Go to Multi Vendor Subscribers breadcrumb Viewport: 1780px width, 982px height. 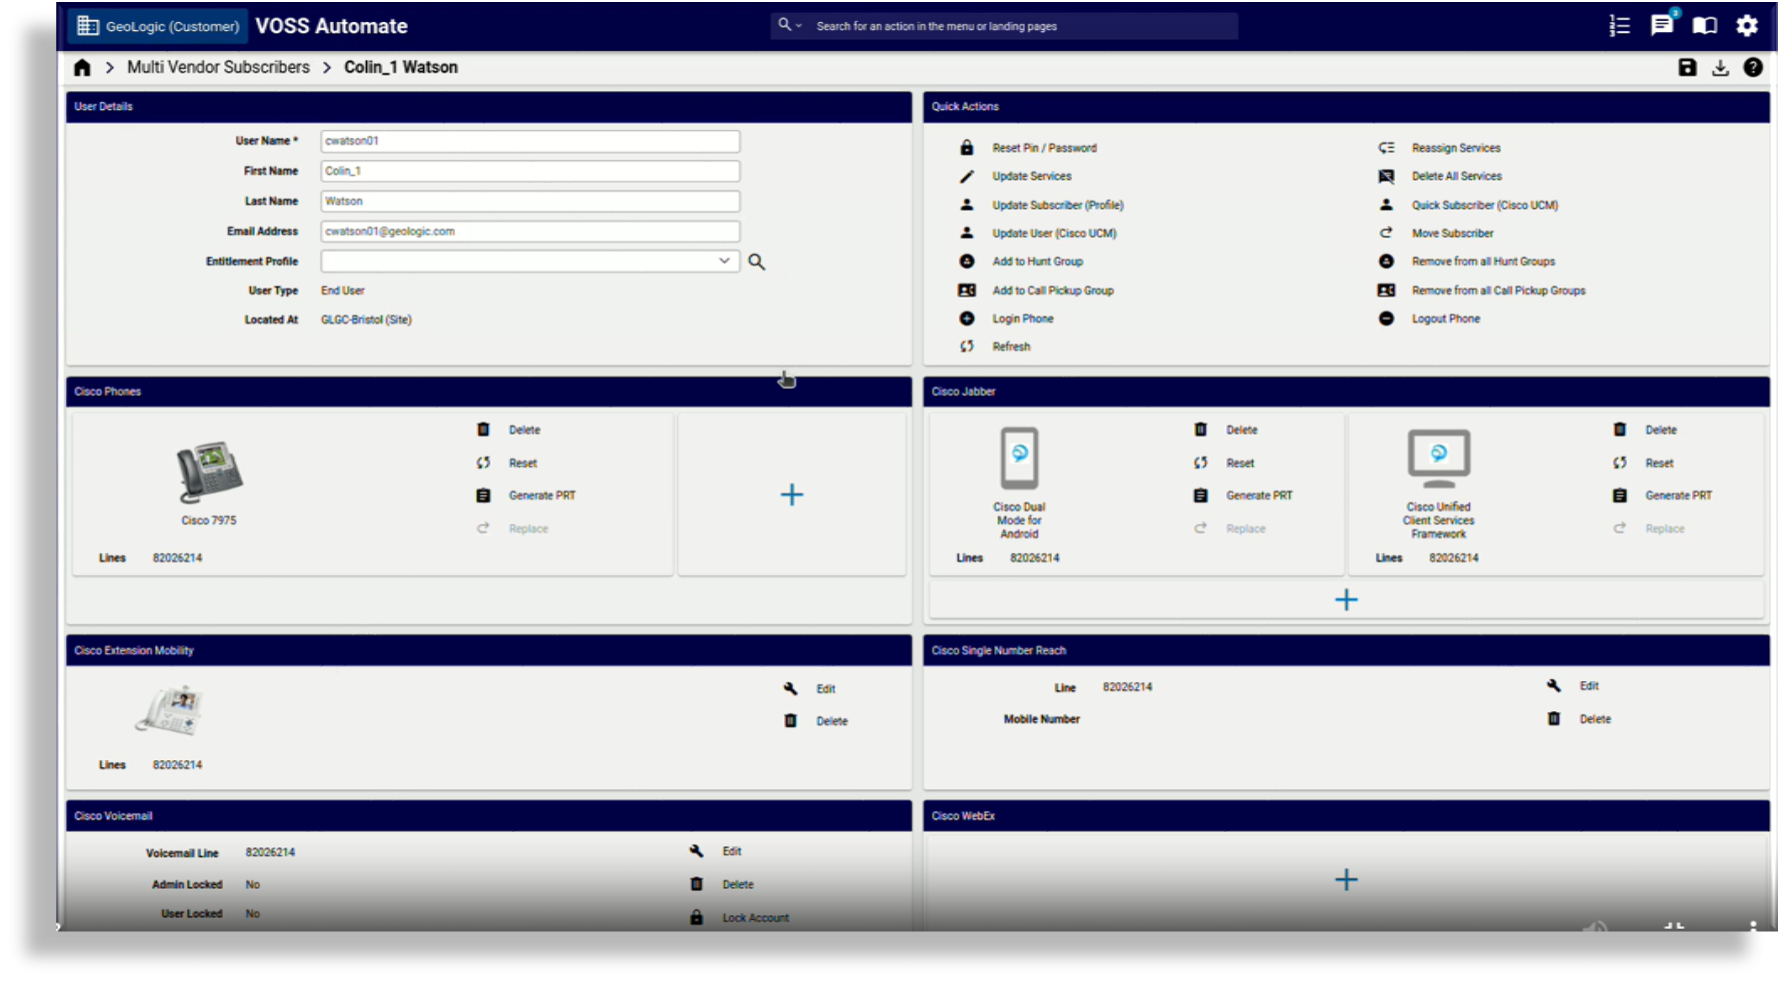[218, 68]
